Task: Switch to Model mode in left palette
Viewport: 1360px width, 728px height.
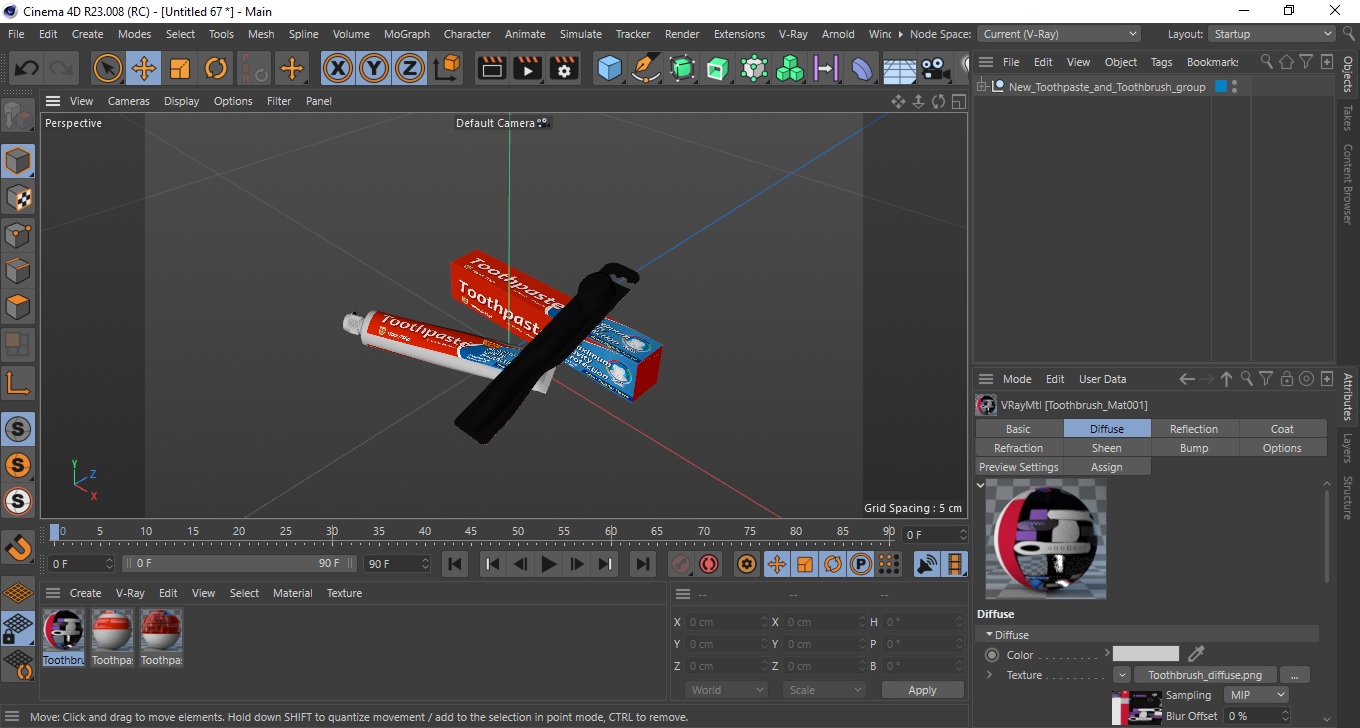Action: [18, 161]
